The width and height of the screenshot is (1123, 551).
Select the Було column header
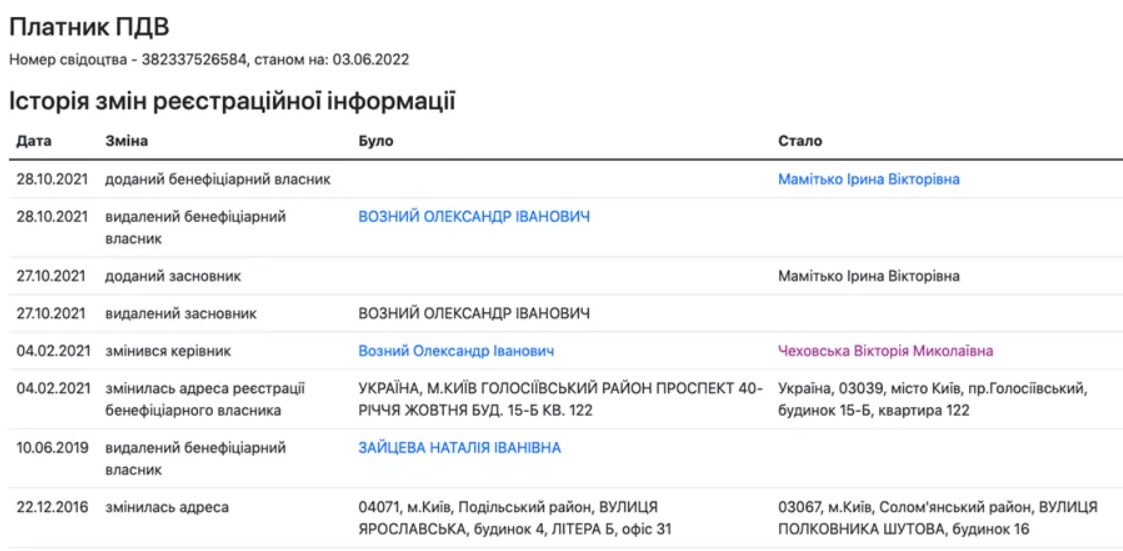click(376, 142)
